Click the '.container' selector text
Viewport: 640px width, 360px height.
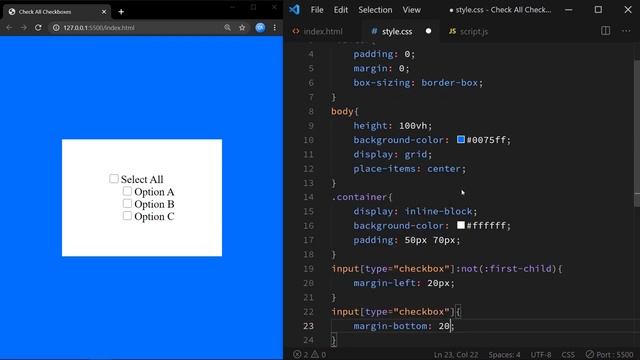tap(359, 197)
